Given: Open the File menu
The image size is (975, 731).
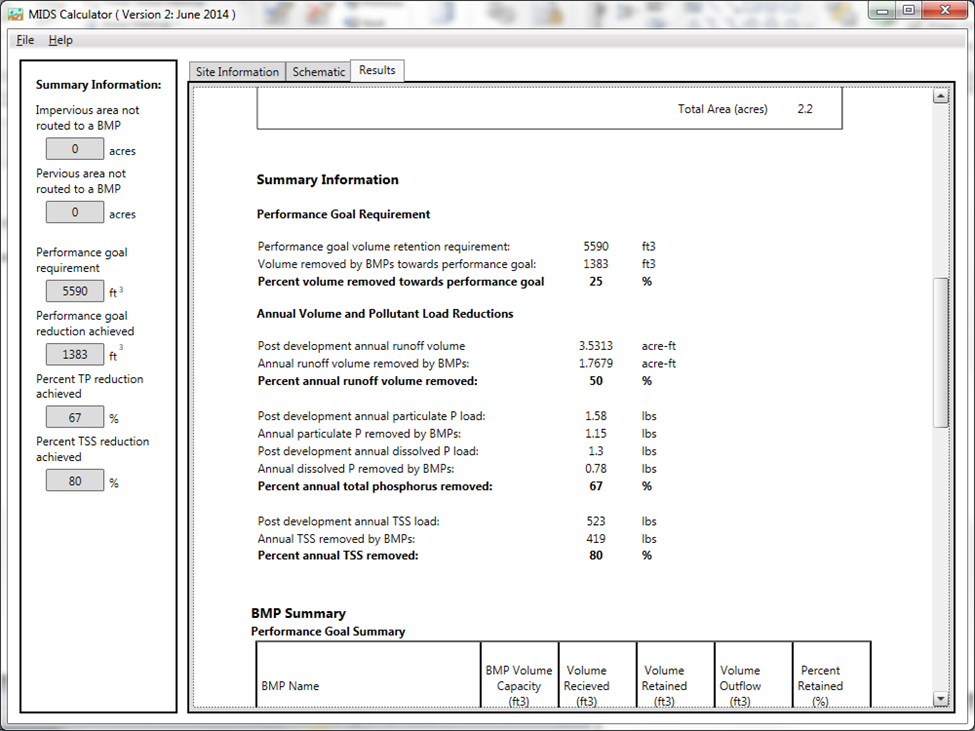Looking at the screenshot, I should click(25, 40).
